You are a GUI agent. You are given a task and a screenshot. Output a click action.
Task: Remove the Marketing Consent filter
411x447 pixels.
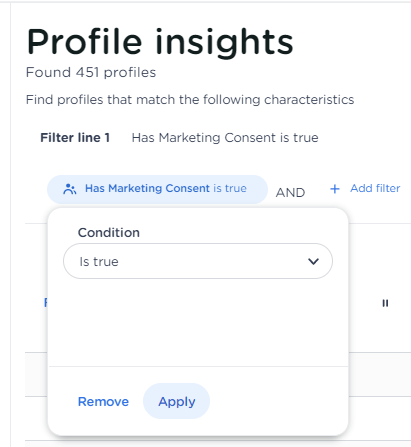click(x=103, y=402)
